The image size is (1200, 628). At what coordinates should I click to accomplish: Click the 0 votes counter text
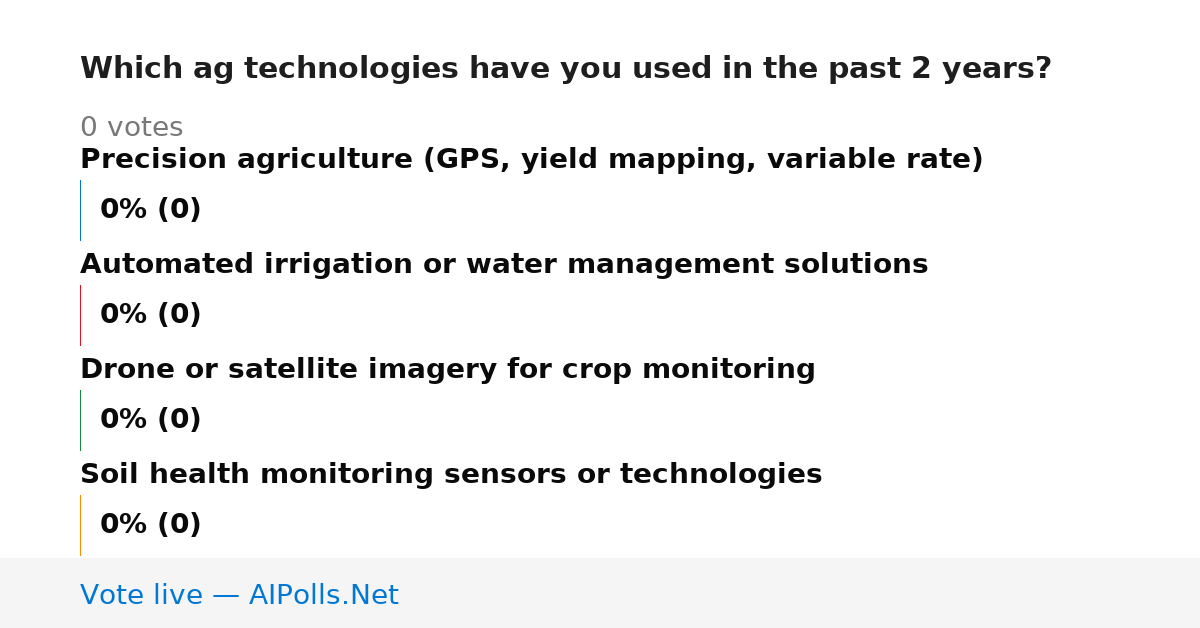tap(131, 128)
